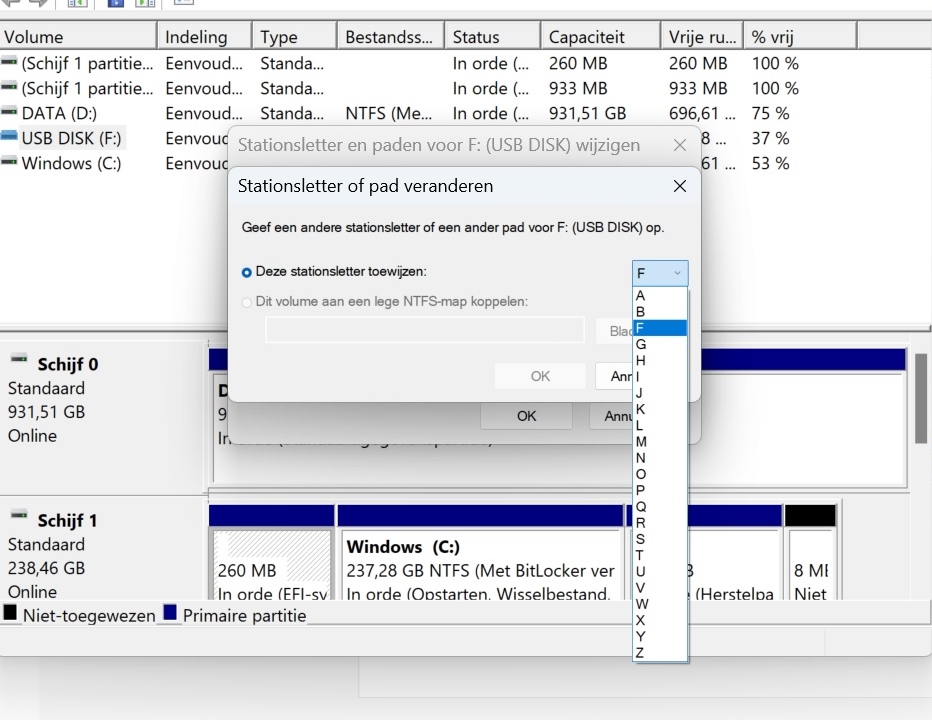Screen dimensions: 932x720
Task: Click the black Niet-toegewezen legend swatch
Action: click(x=11, y=613)
